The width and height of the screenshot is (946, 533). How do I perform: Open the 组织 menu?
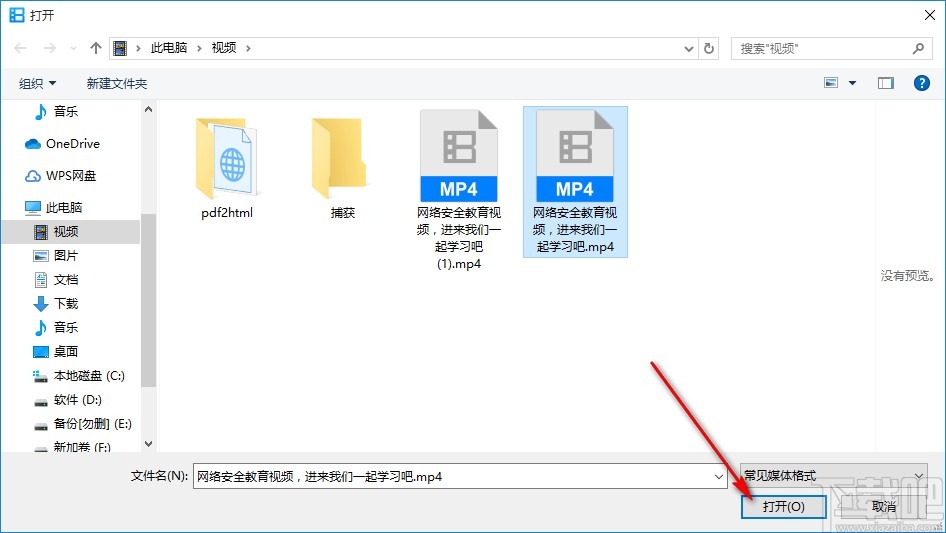pyautogui.click(x=37, y=83)
